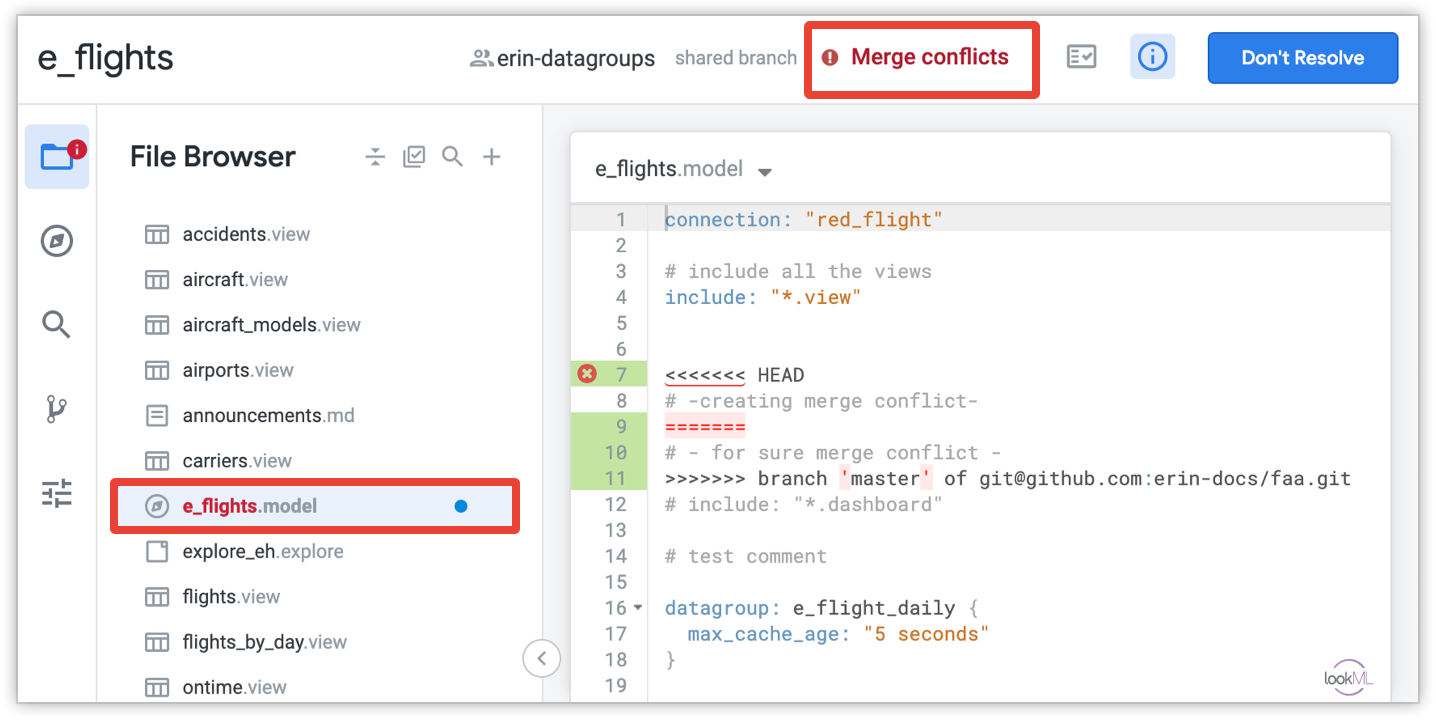1436x720 pixels.
Task: Open the Git Actions branch icon
Action: pyautogui.click(x=57, y=409)
